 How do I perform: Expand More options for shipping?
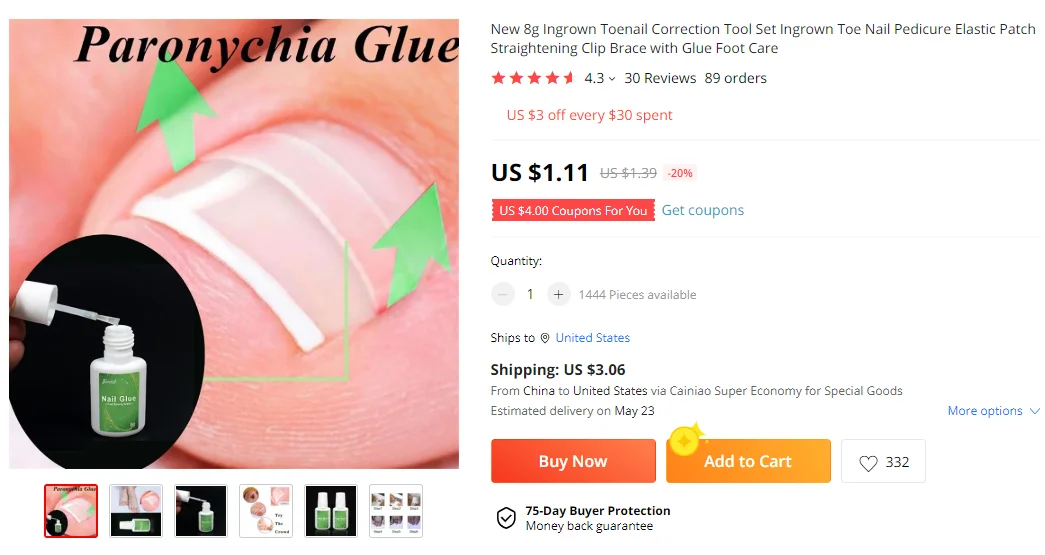[993, 410]
